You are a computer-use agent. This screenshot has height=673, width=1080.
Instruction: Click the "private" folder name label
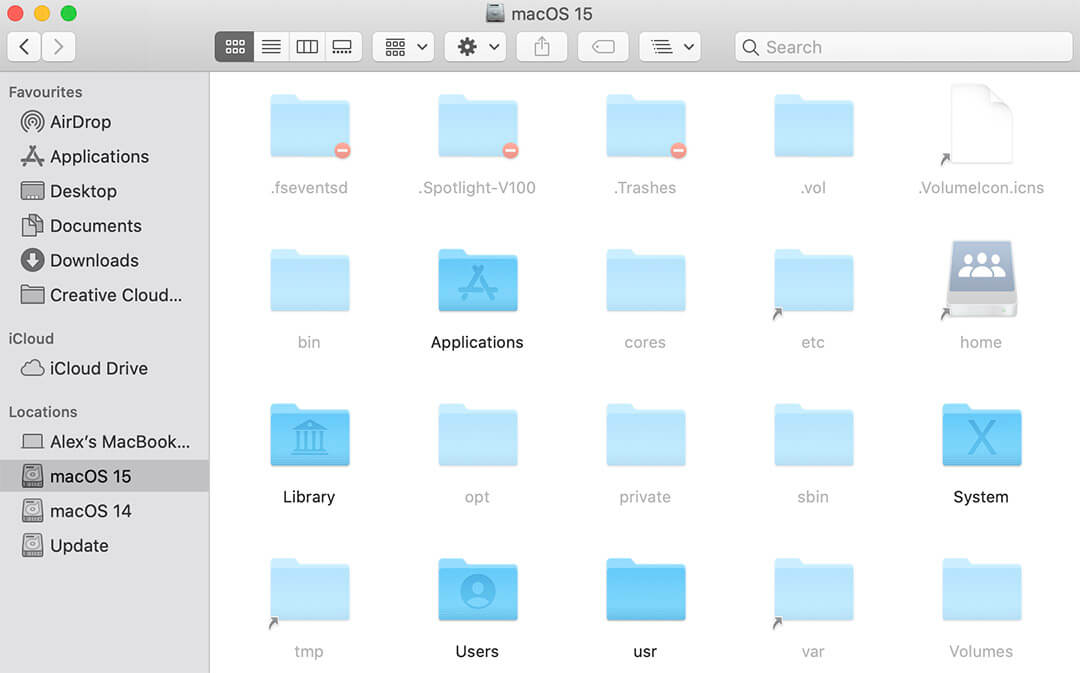click(645, 497)
